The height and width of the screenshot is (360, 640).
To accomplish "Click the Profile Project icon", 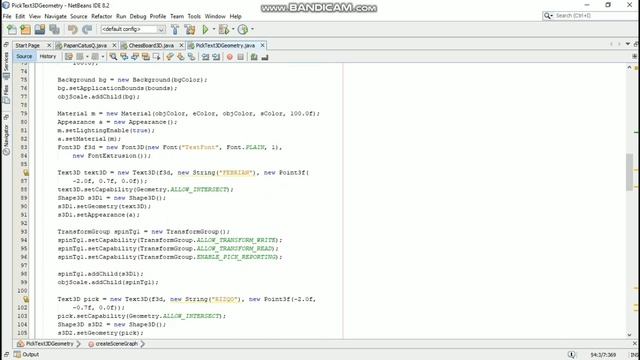I will (243, 29).
